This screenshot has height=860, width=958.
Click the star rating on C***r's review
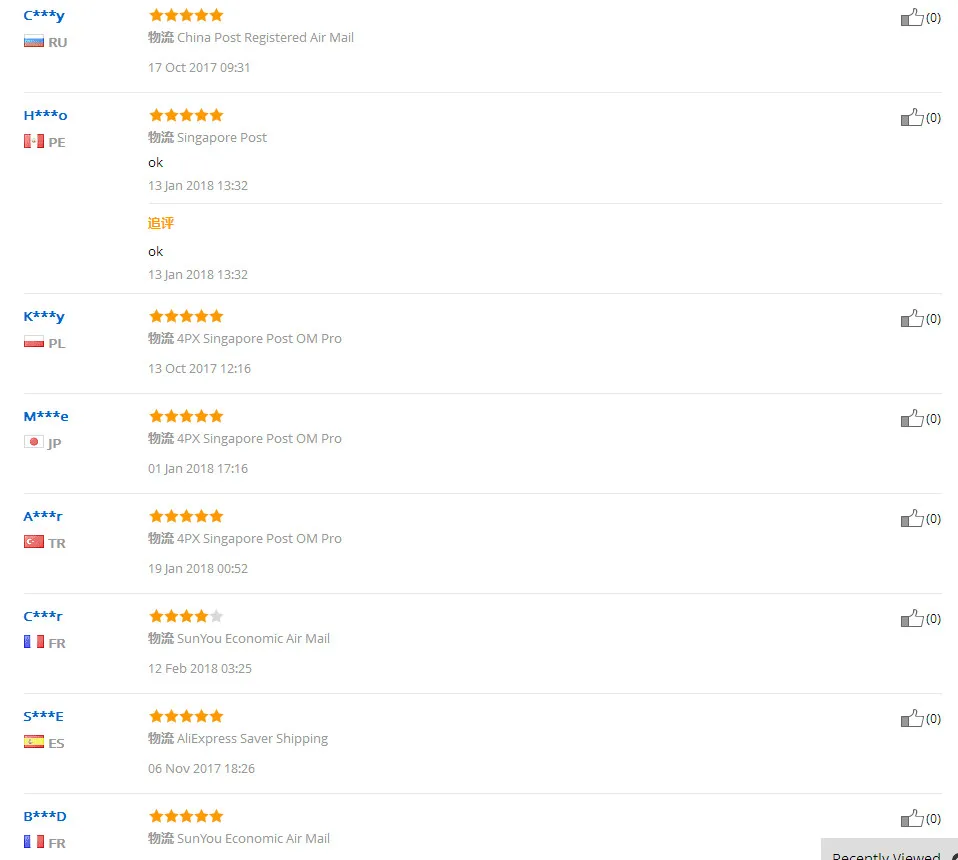pos(186,616)
